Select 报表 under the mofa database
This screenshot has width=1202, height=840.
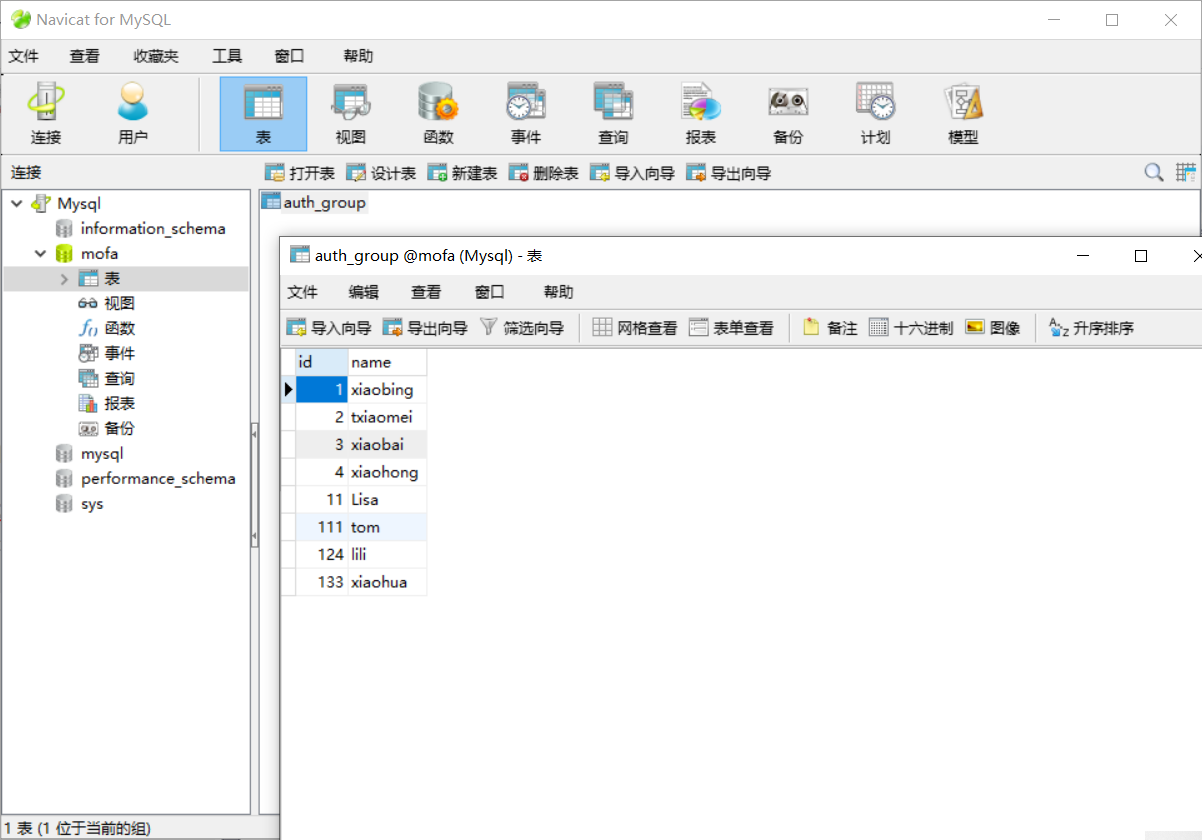(x=119, y=403)
